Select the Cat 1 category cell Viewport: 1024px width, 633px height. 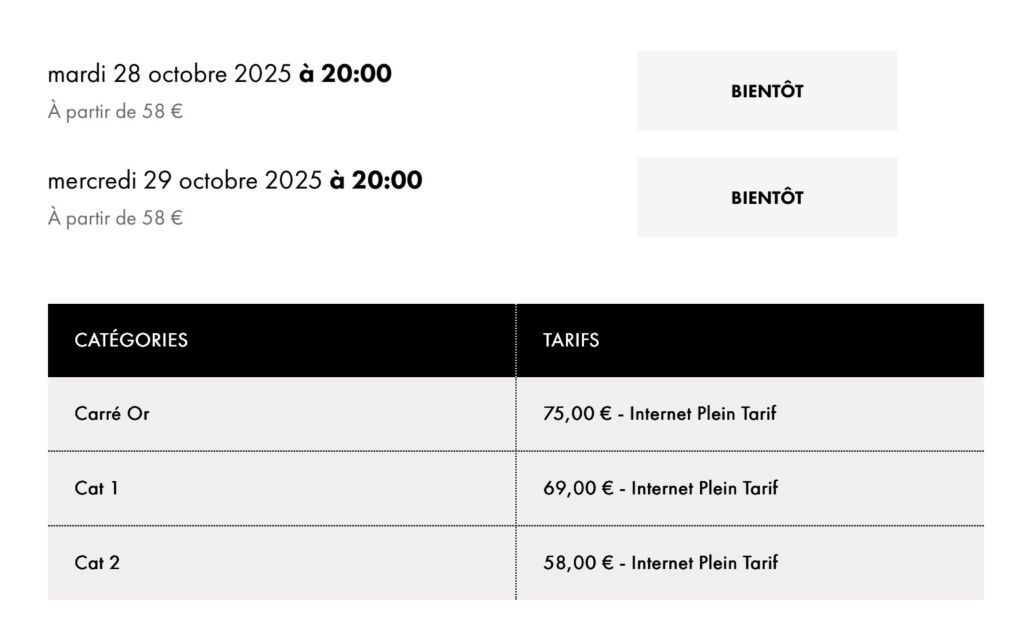pyautogui.click(x=96, y=488)
